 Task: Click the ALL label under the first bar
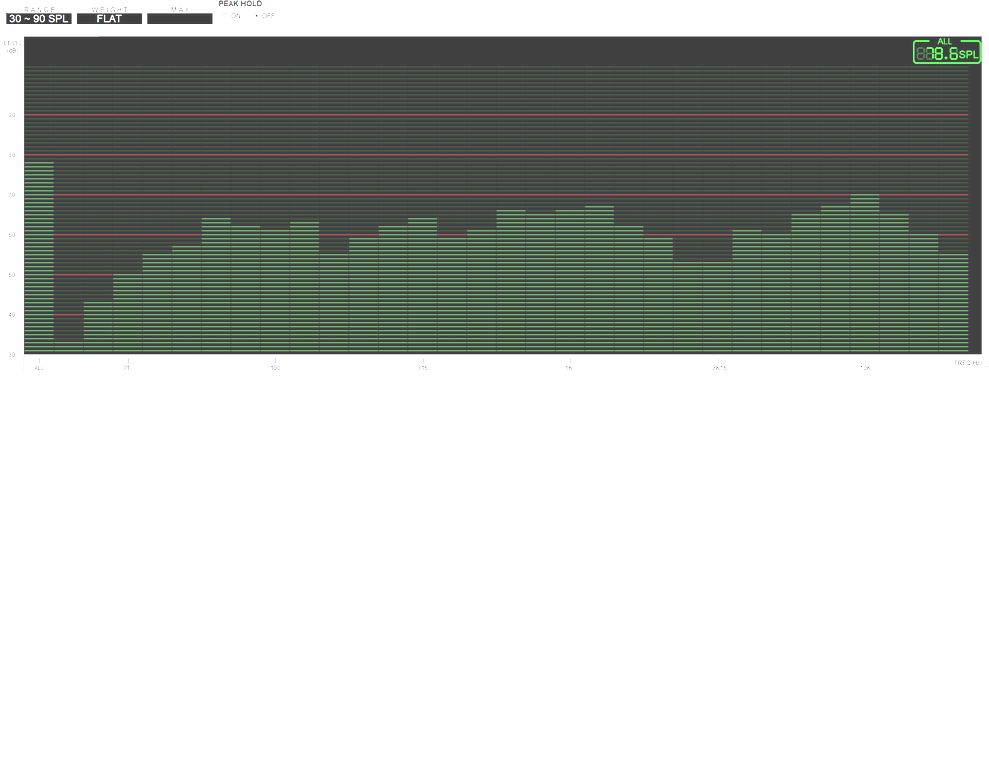click(x=39, y=368)
